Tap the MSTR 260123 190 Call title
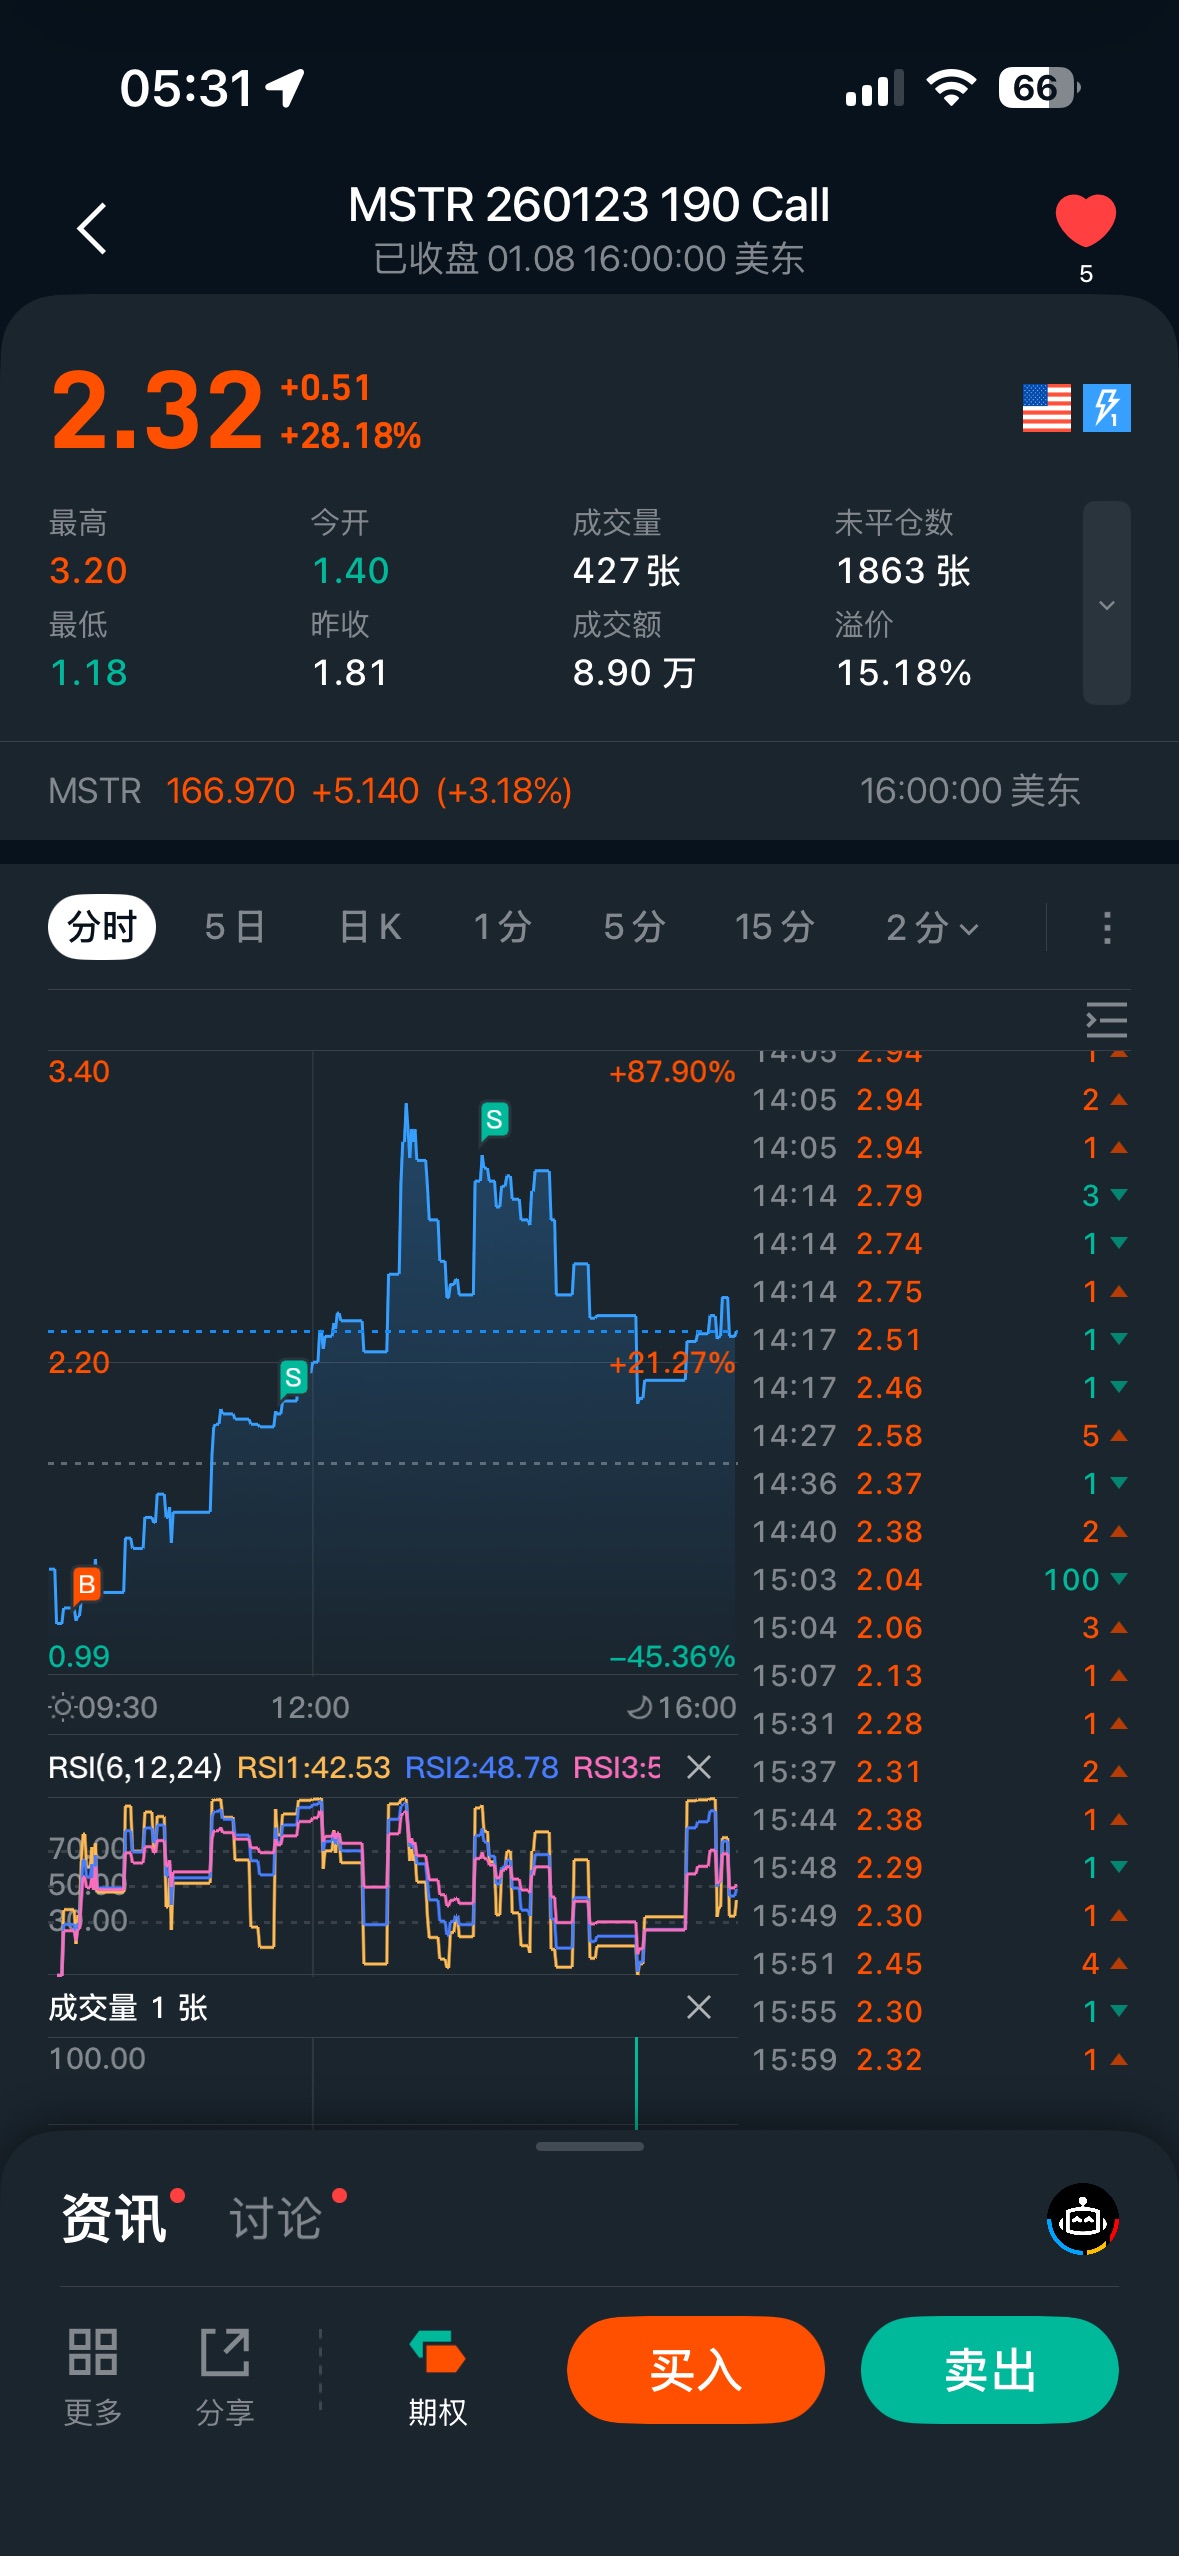Screen dimensions: 1179x2556 coord(589,205)
